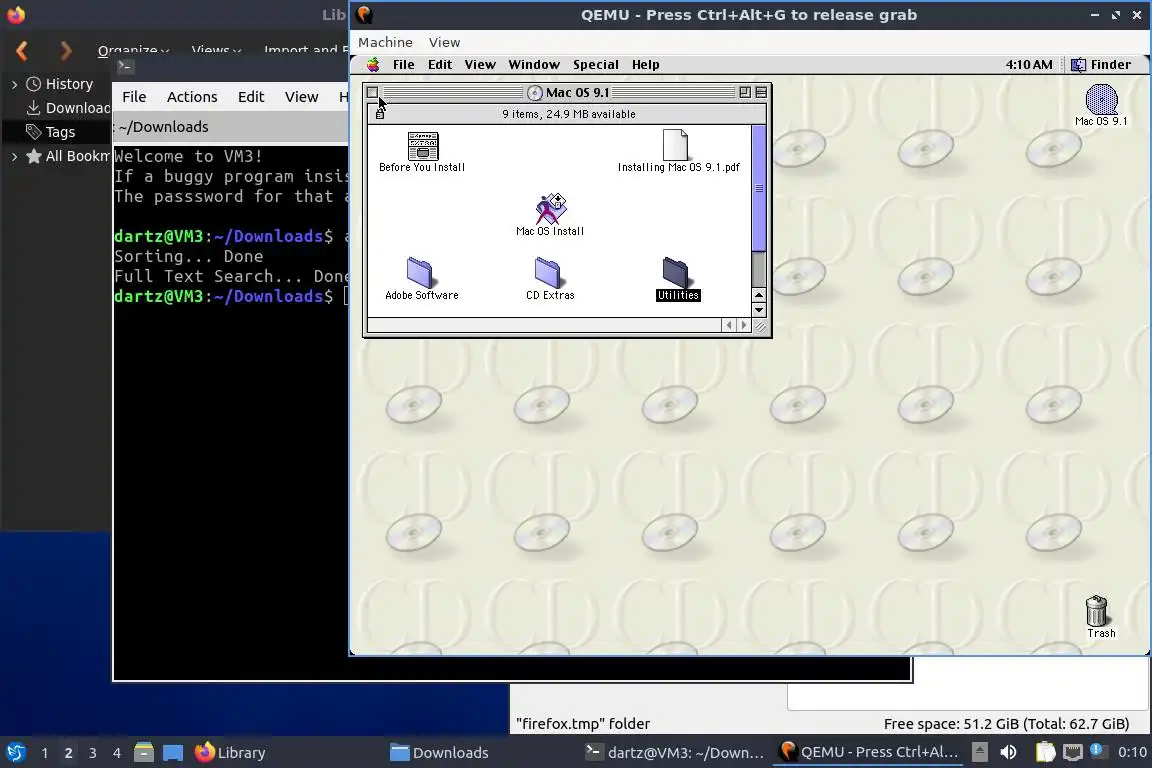The width and height of the screenshot is (1152, 768).
Task: Click the horizontal scroll right arrow
Action: (x=744, y=325)
